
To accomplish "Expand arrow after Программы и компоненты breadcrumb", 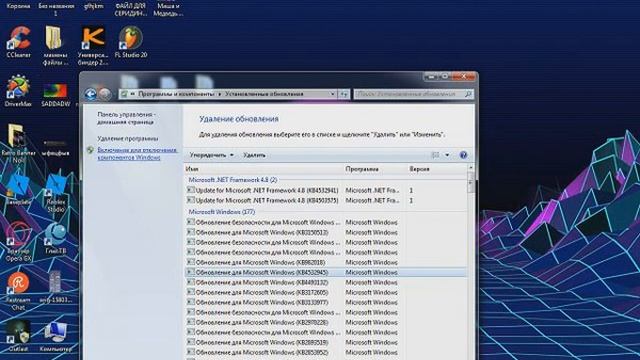I will (220, 94).
